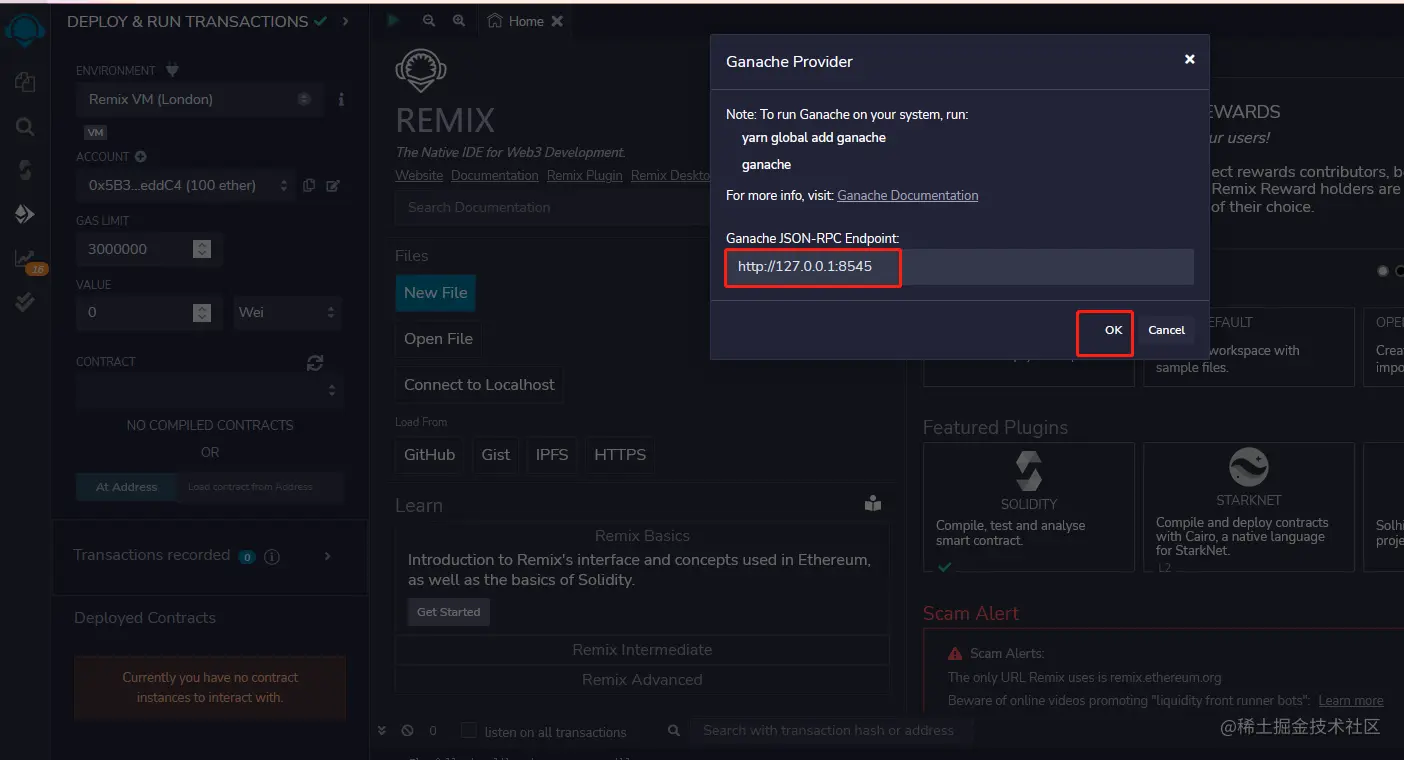Zoom in the editor font
1404x760 pixels.
pos(459,21)
